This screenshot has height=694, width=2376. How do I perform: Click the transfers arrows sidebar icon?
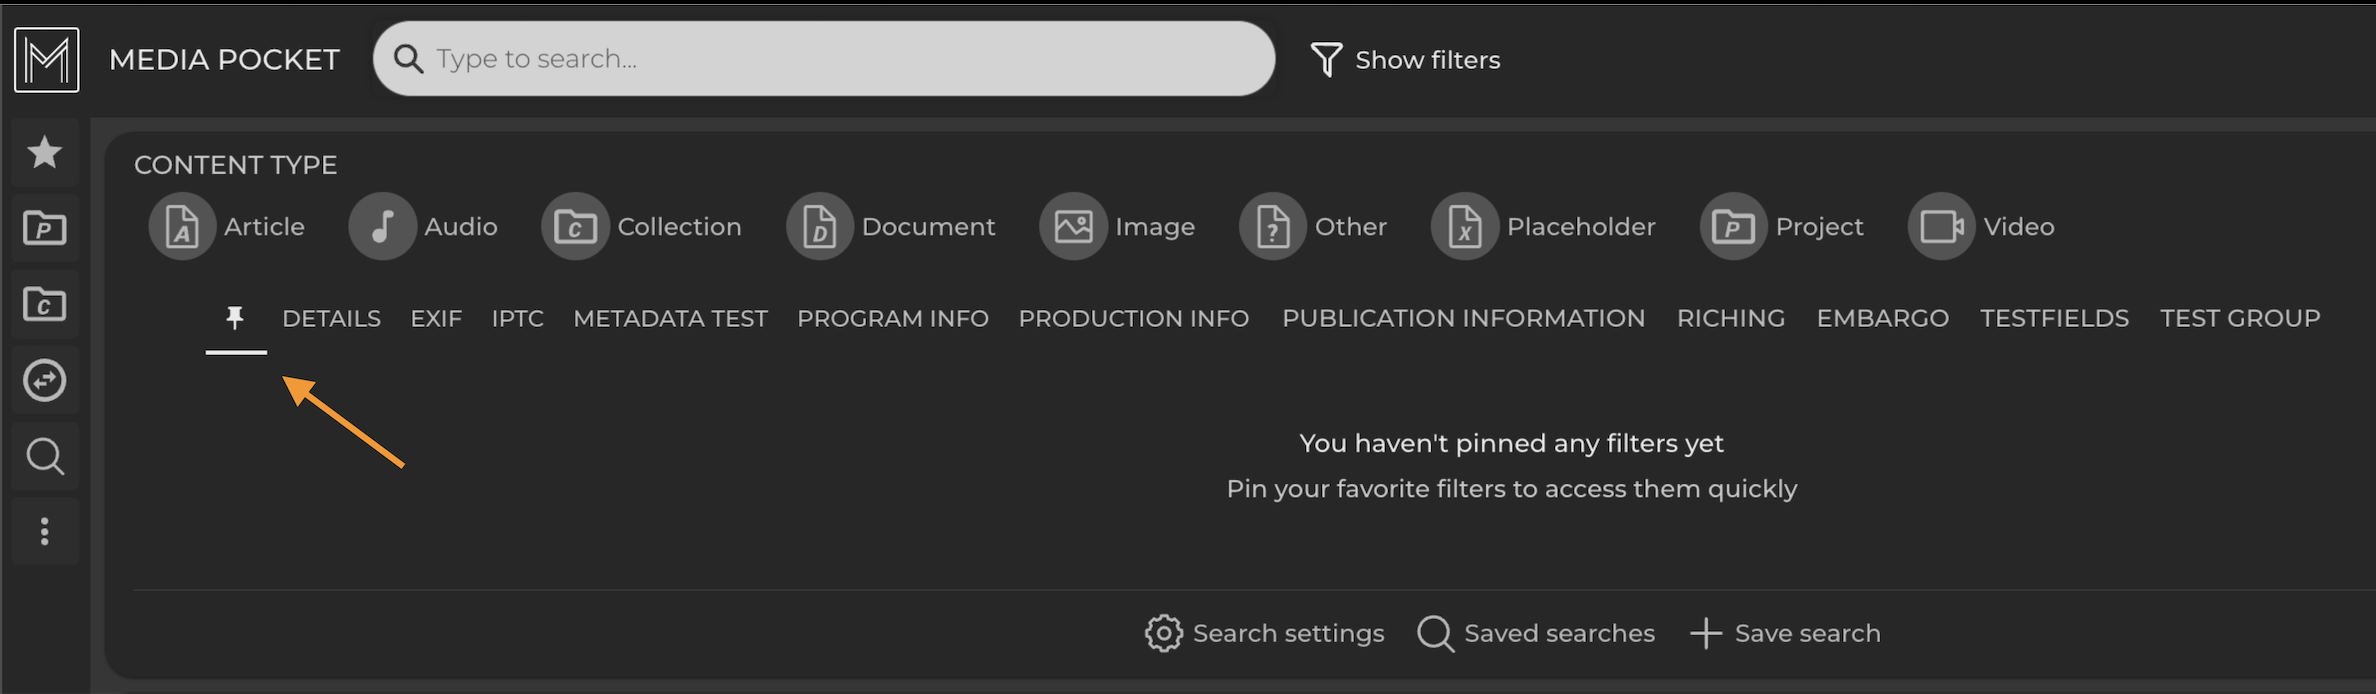45,381
